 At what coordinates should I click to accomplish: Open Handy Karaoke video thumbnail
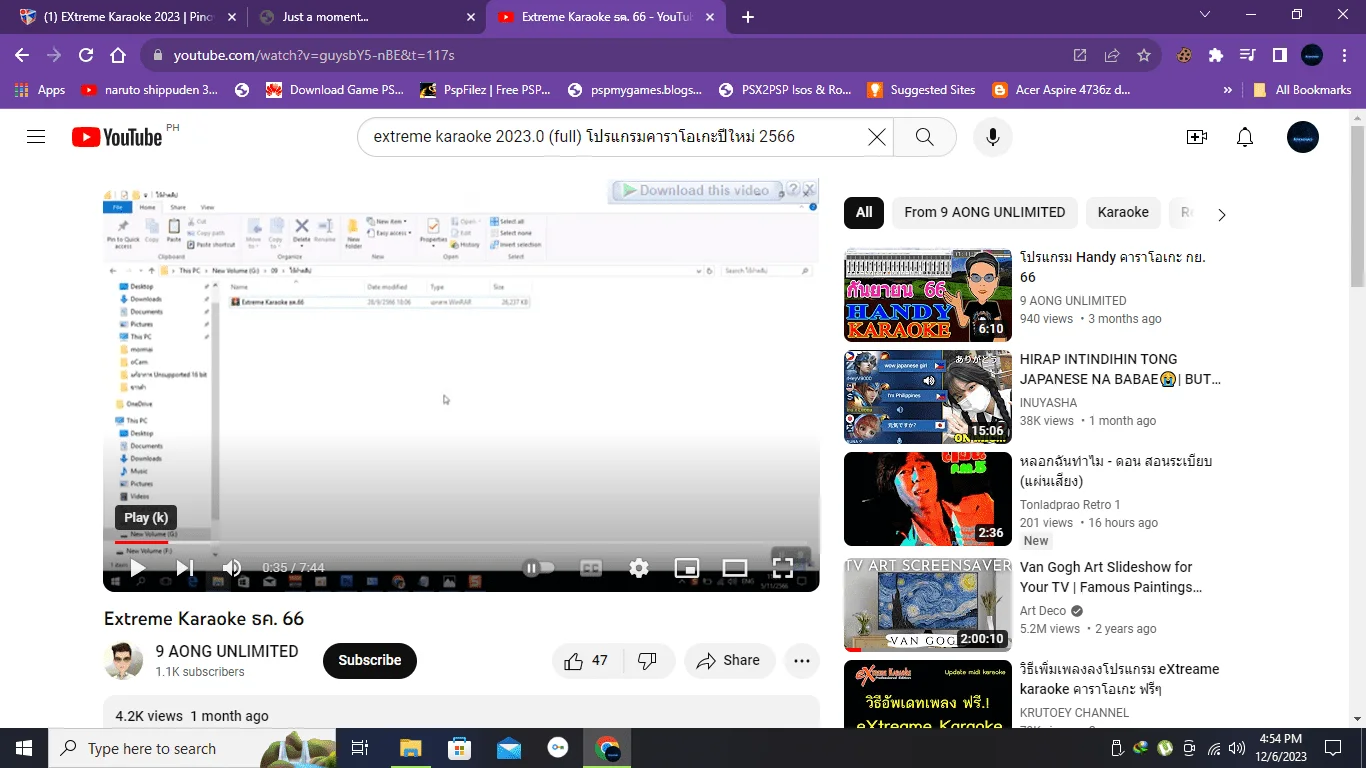pyautogui.click(x=928, y=295)
